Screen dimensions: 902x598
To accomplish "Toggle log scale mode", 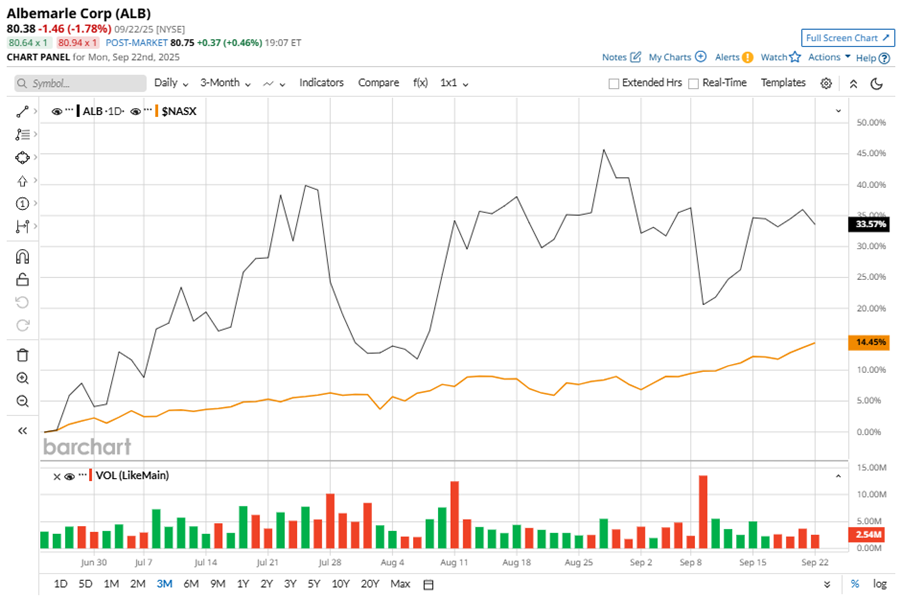I will click(880, 584).
